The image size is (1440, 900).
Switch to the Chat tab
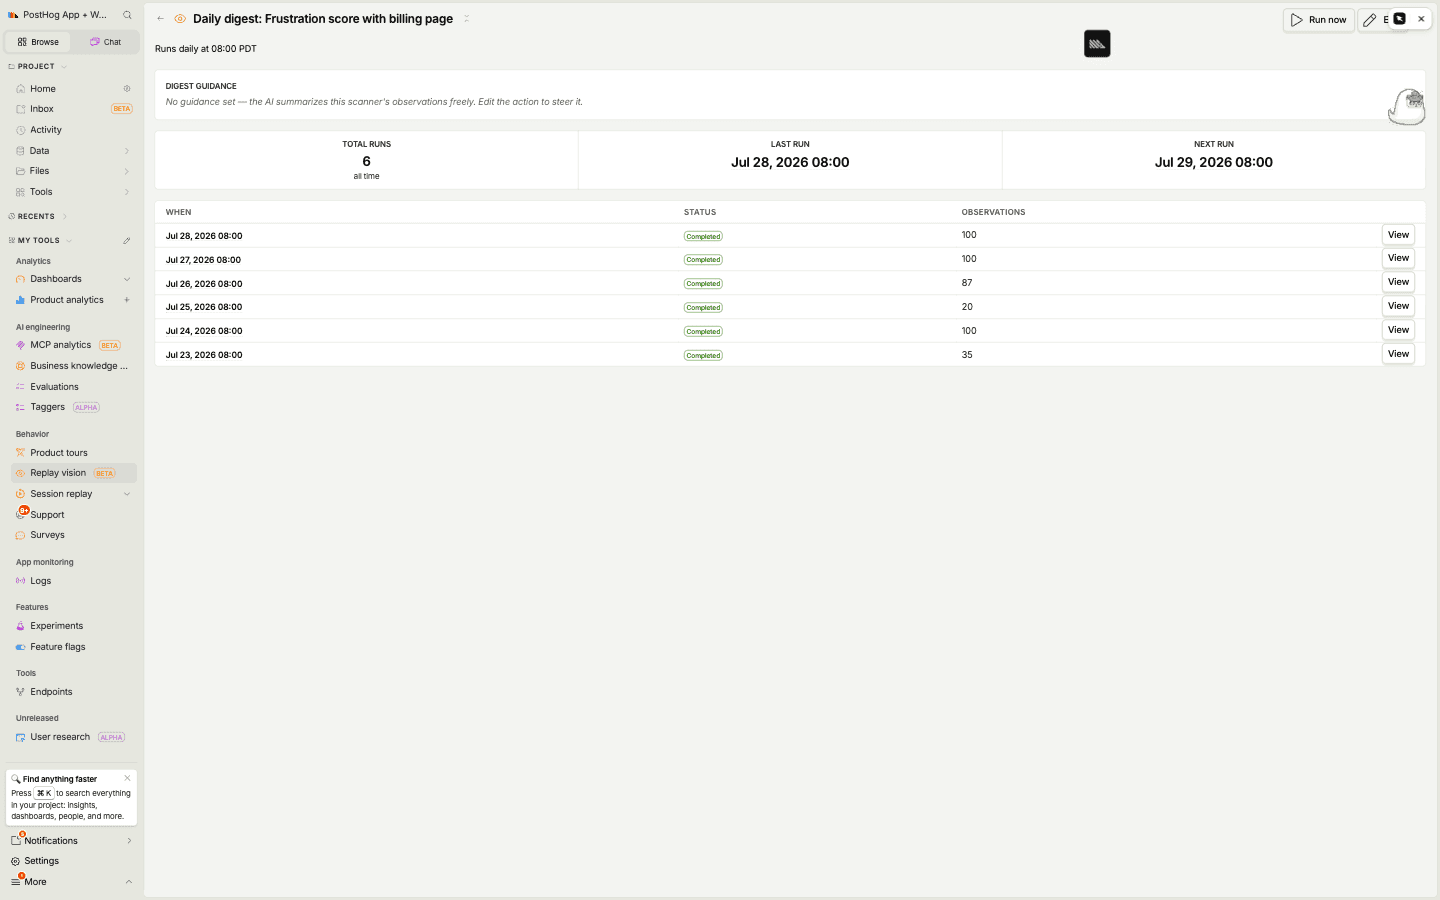(105, 42)
